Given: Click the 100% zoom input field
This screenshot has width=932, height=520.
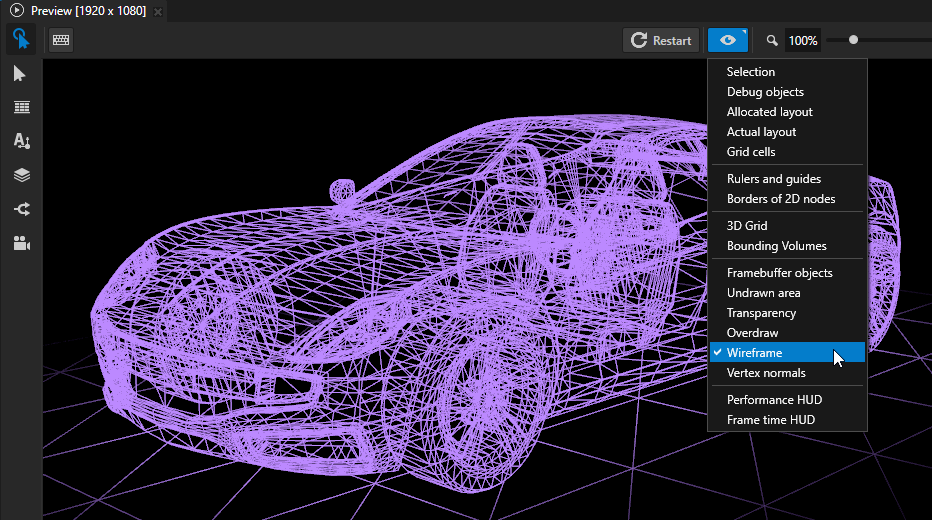Looking at the screenshot, I should click(802, 41).
